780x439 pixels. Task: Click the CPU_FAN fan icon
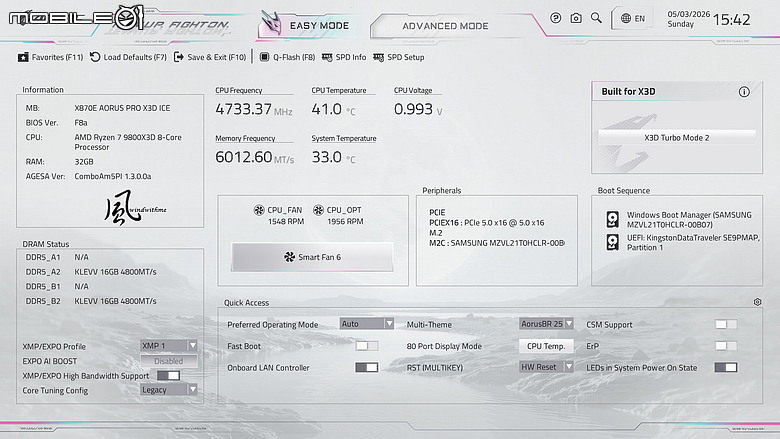259,210
